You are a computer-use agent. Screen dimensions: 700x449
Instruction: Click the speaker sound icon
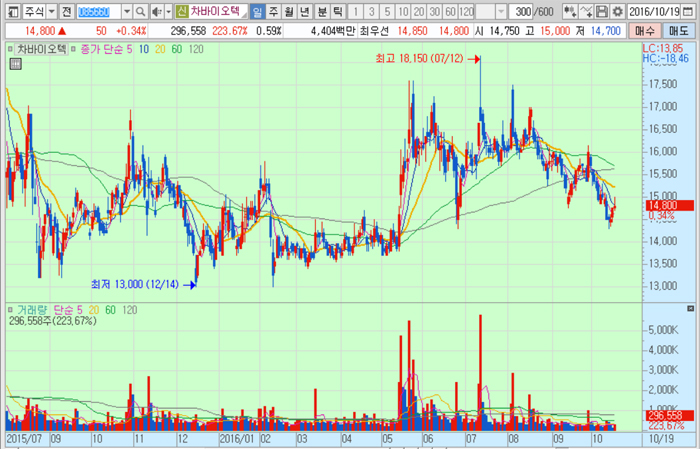[154, 11]
